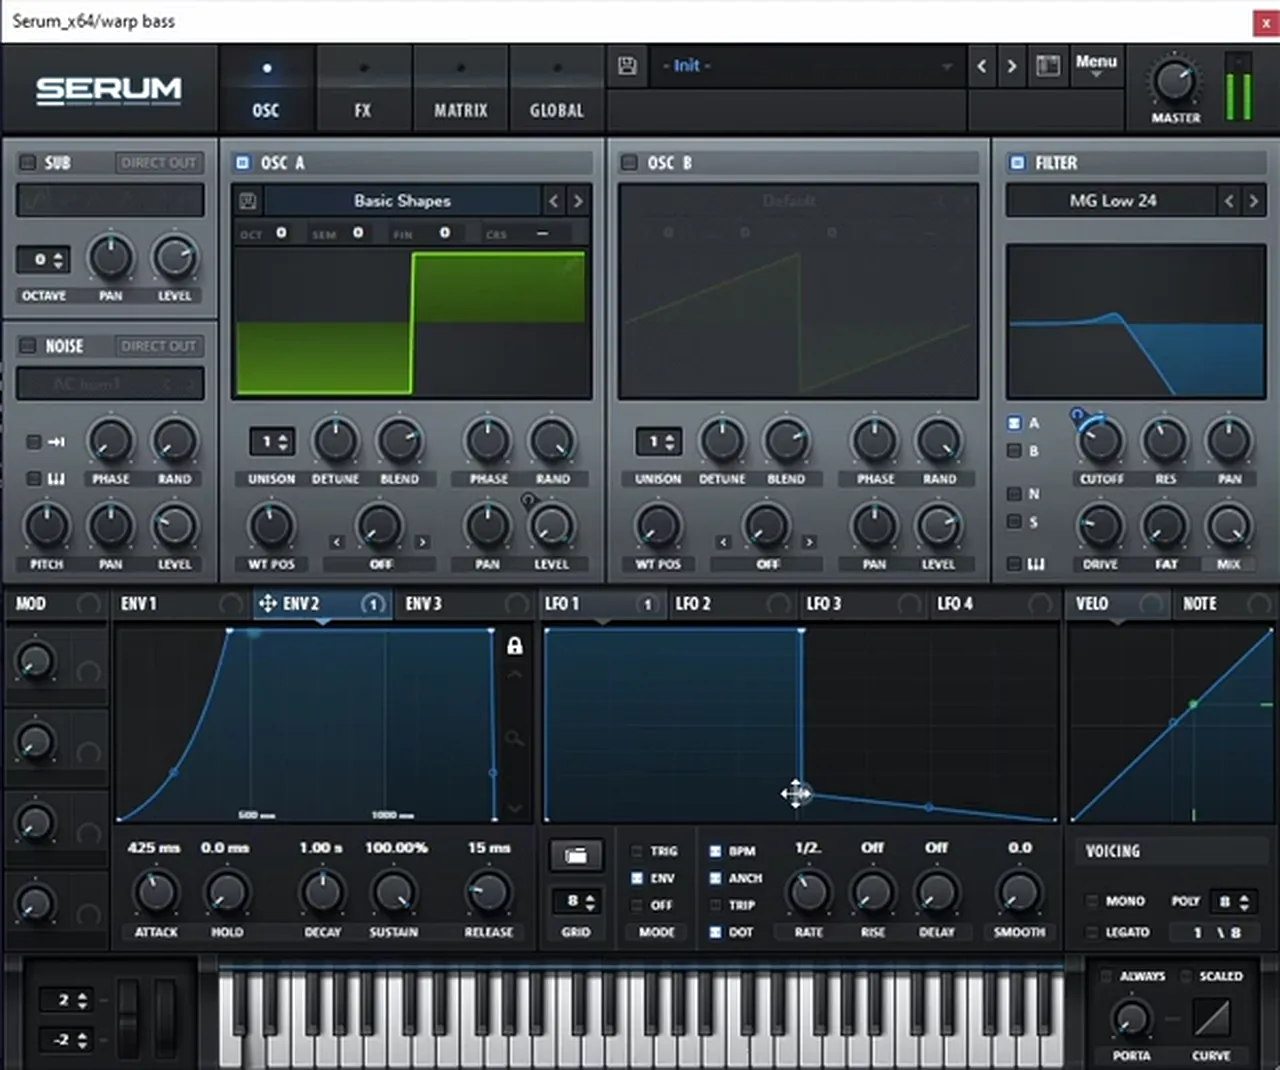
Task: Toggle LFO ANCH checkbox
Action: [715, 878]
